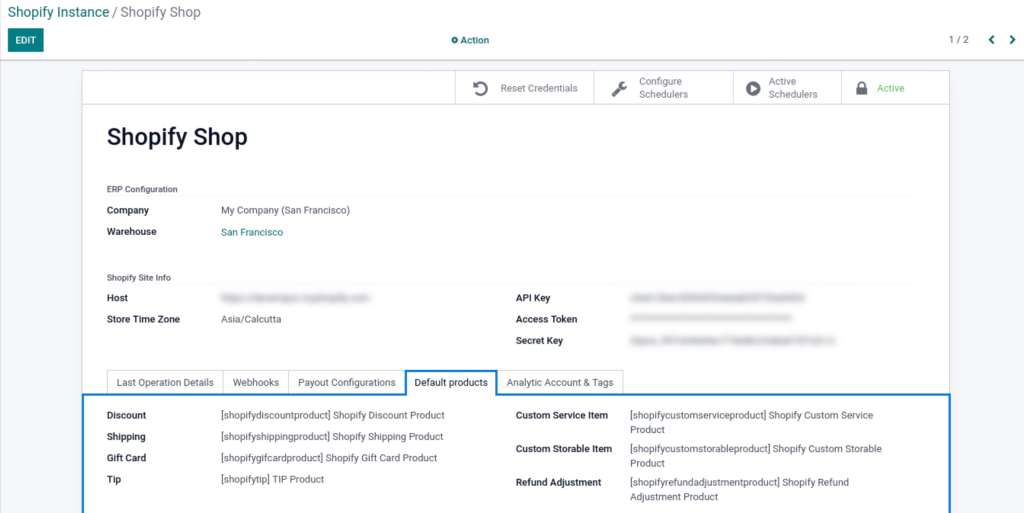
Task: Click the blurred Secret Key value
Action: tap(733, 341)
